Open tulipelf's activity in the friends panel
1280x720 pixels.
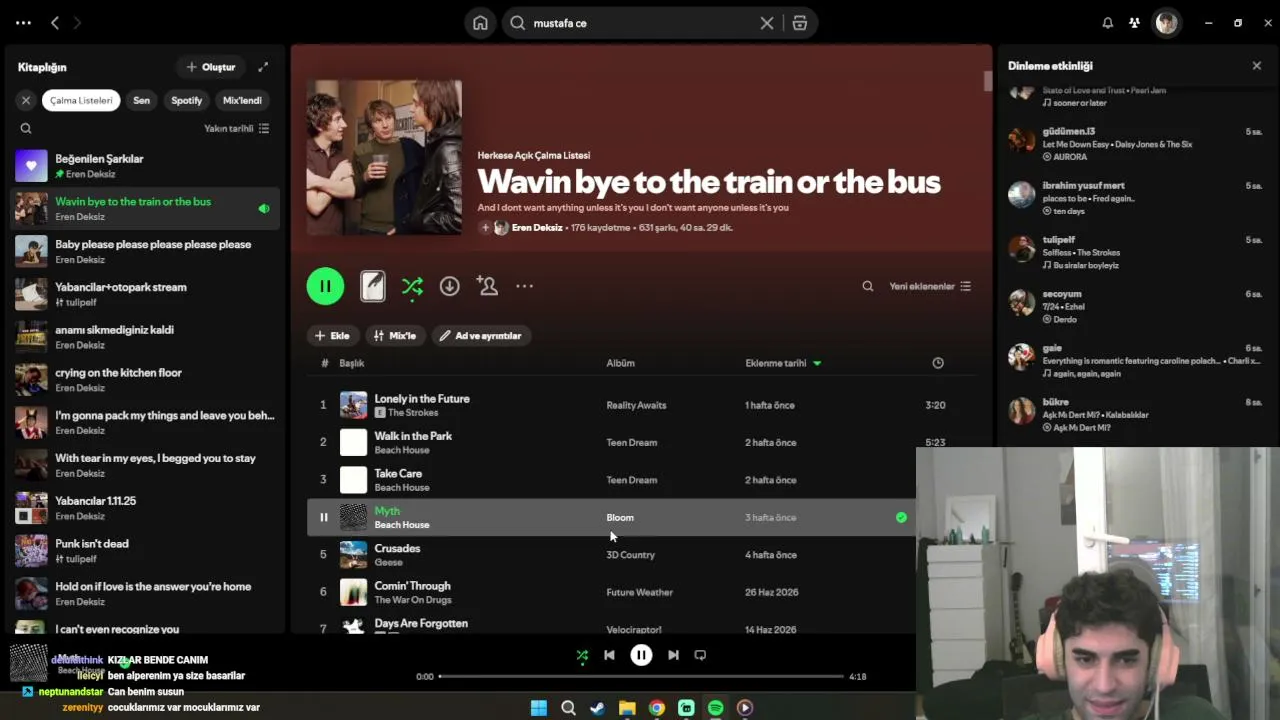tap(1135, 252)
